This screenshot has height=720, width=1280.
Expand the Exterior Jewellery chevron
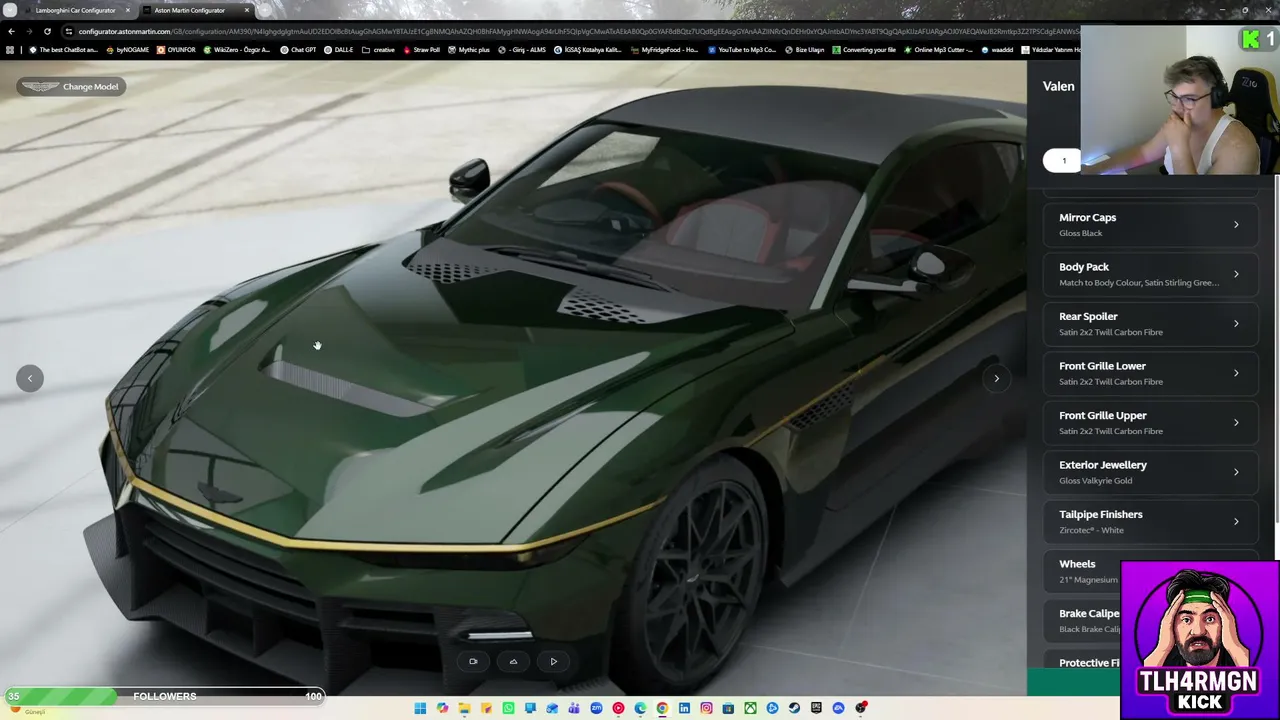click(1236, 472)
